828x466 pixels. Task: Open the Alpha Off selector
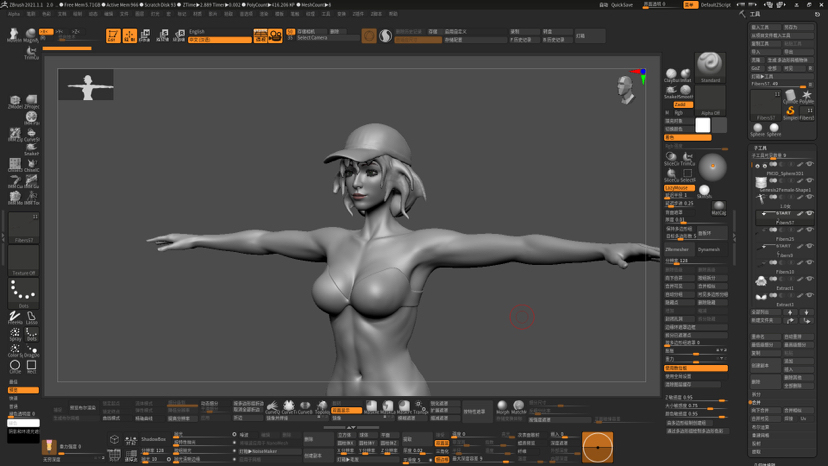coord(710,100)
